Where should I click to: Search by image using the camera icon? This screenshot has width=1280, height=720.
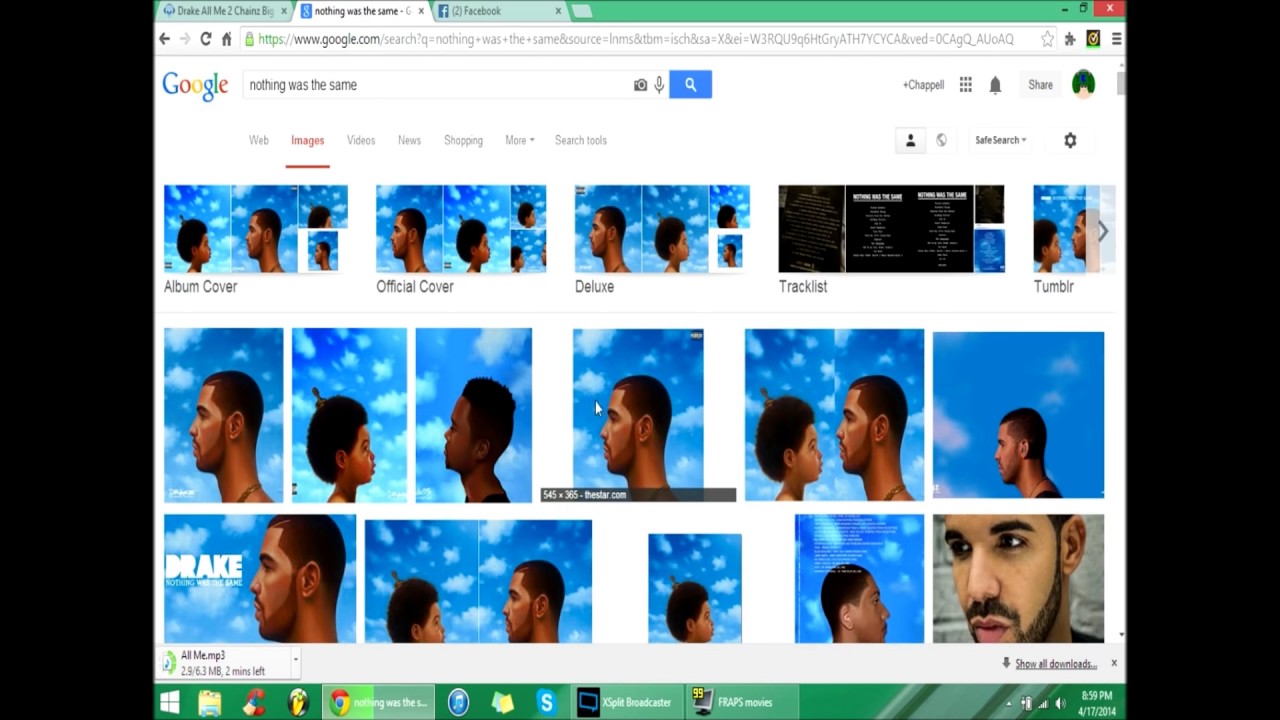click(640, 85)
